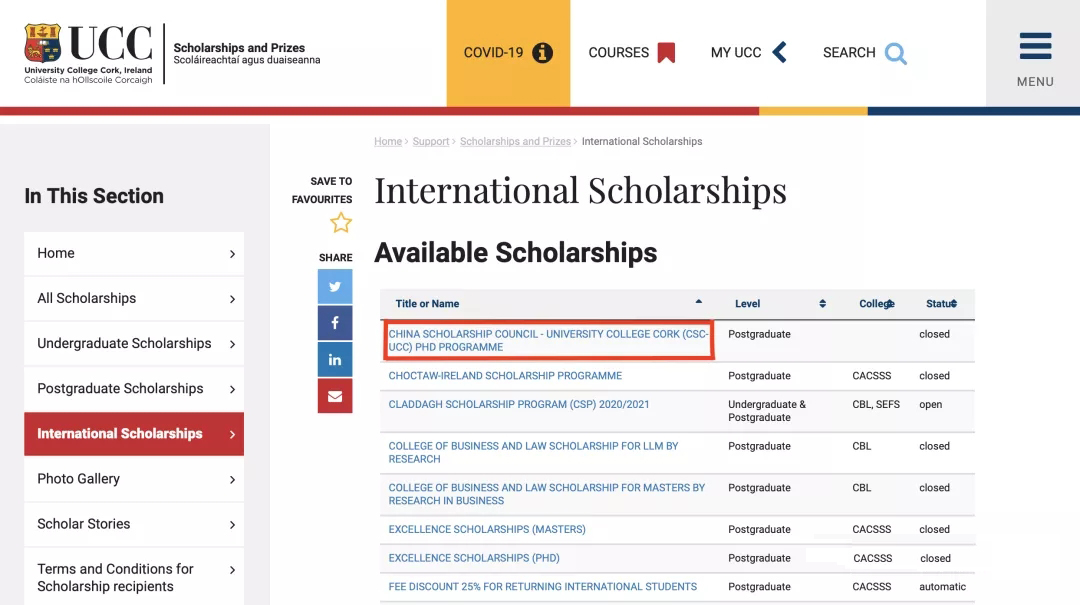Viewport: 1080px width, 605px height.
Task: Open Scholar Stories sidebar item
Action: pyautogui.click(x=134, y=524)
